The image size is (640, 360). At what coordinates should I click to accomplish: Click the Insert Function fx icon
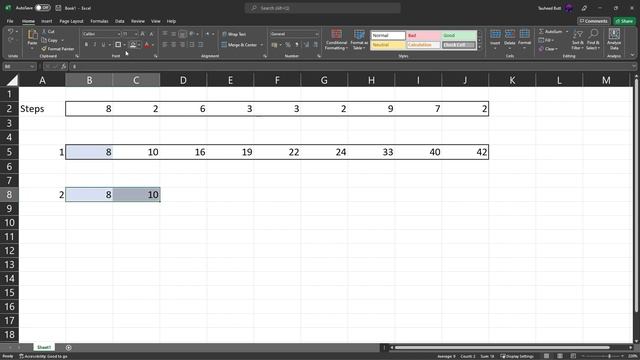click(64, 67)
